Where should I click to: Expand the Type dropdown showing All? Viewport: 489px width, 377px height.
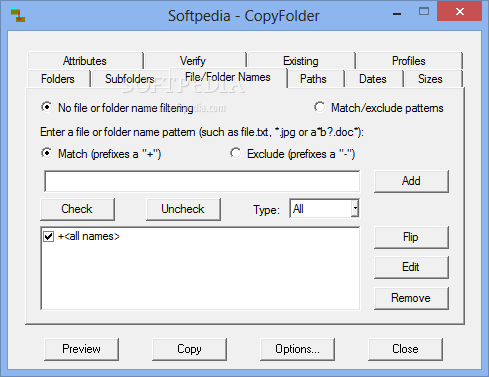pos(355,209)
